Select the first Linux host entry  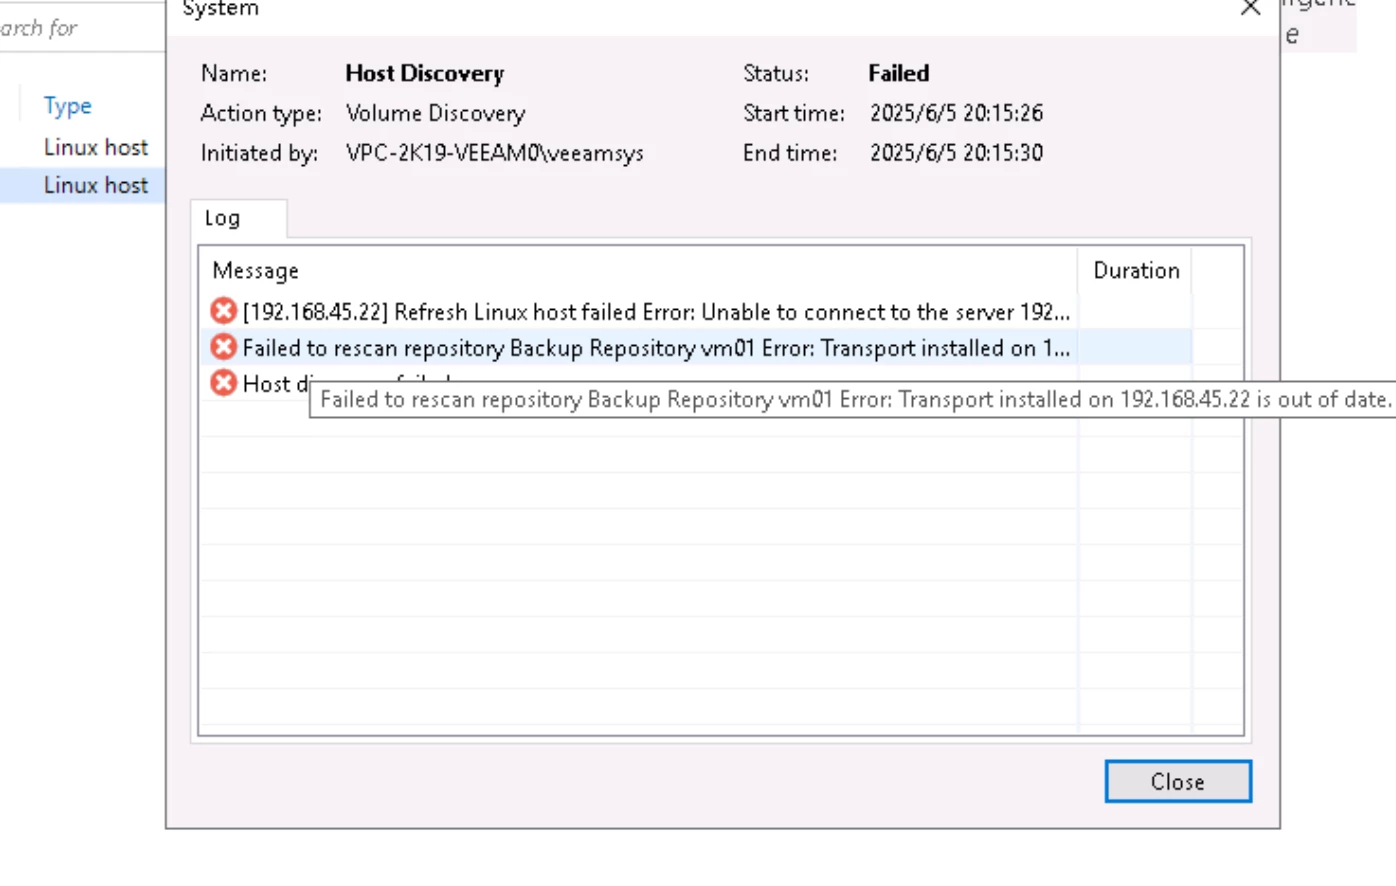tap(96, 146)
